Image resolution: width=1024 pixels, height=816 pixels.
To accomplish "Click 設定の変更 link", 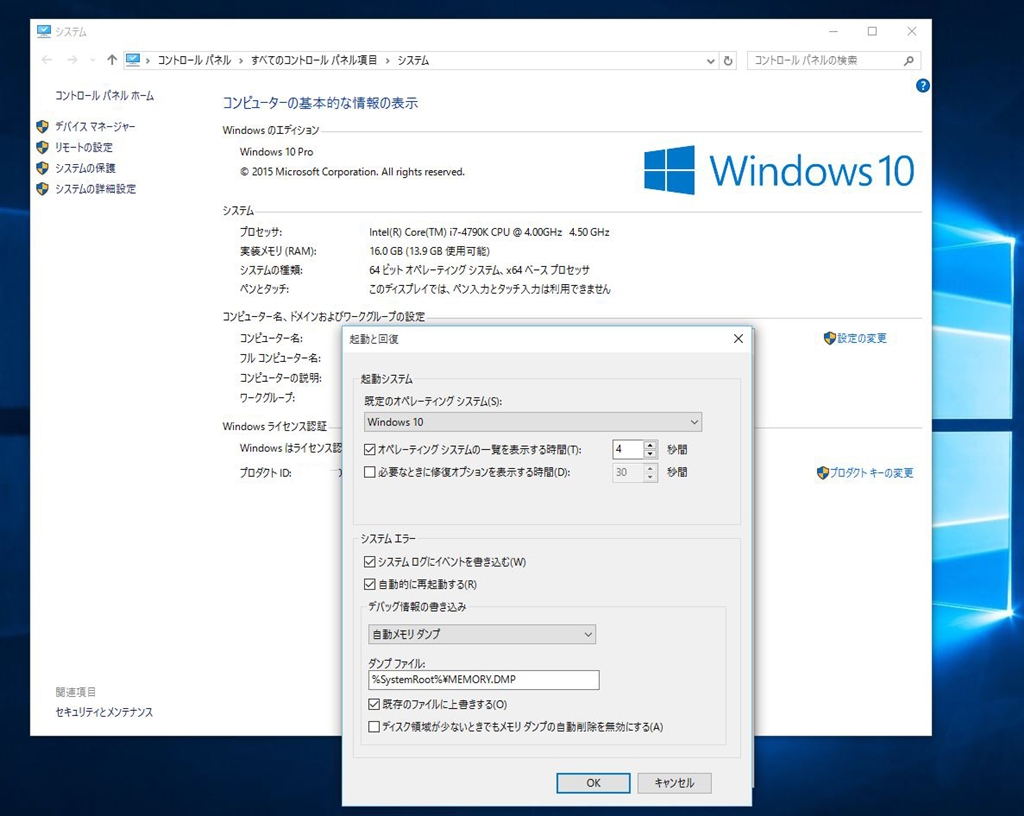I will click(862, 338).
